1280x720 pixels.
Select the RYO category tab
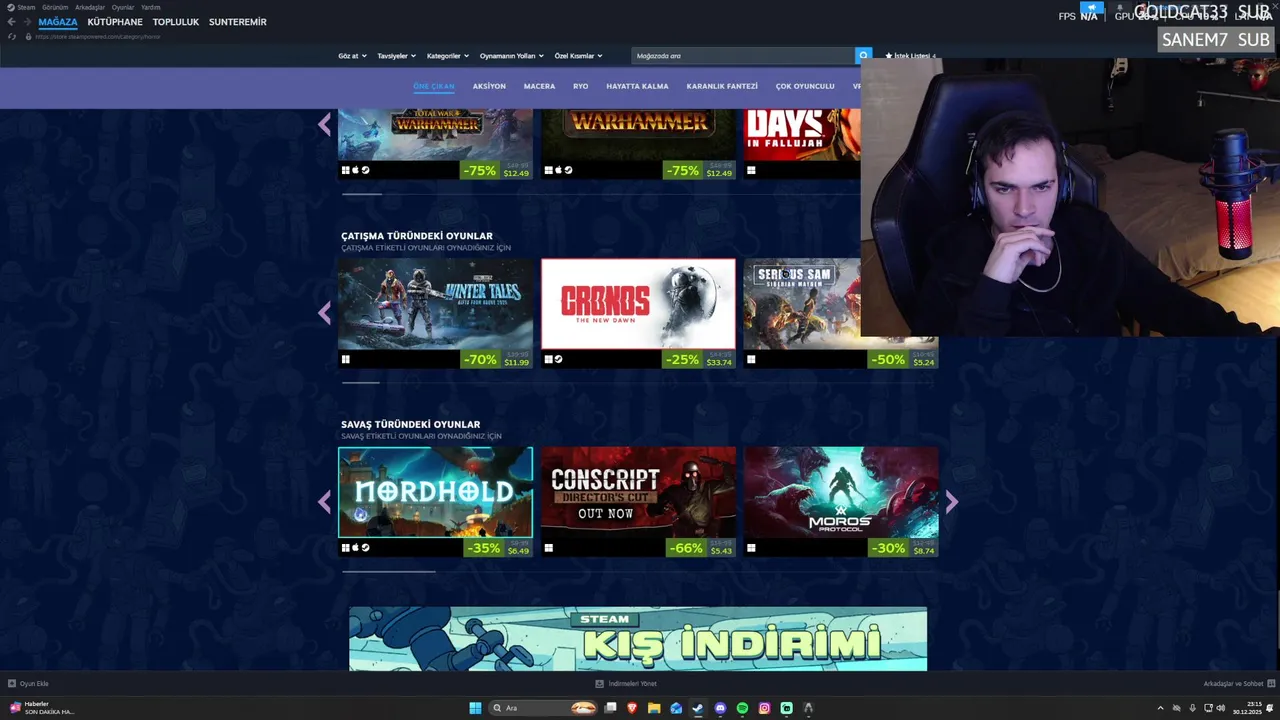point(580,86)
